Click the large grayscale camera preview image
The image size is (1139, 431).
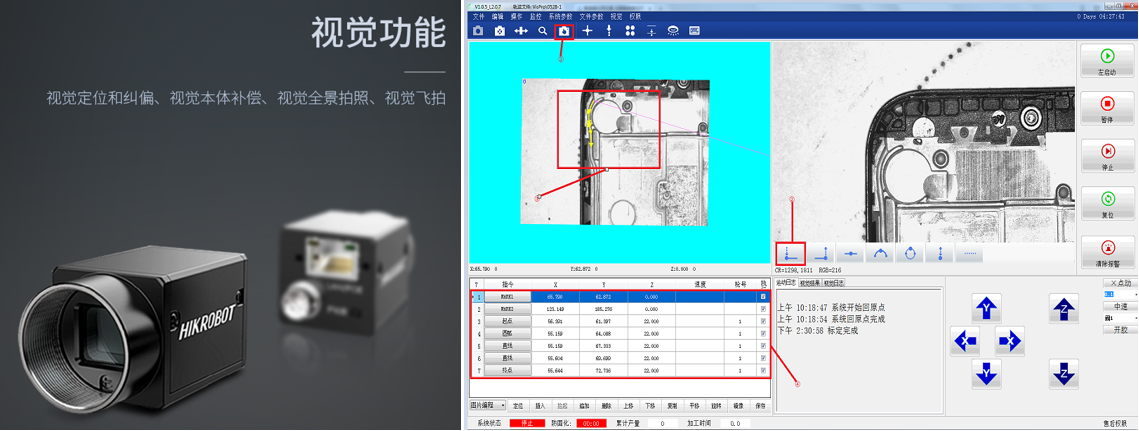[x=923, y=142]
